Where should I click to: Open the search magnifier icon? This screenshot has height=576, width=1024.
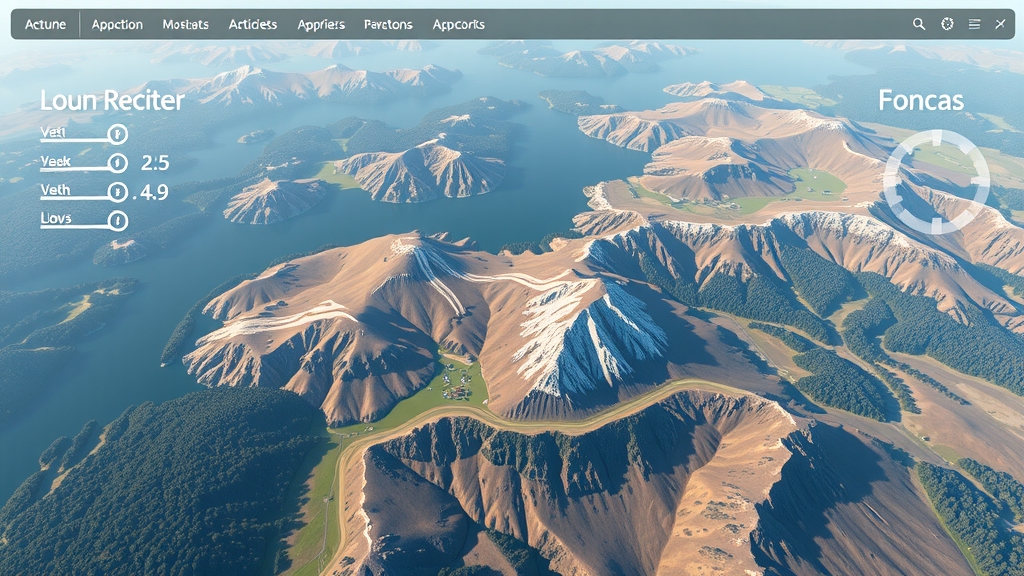click(919, 24)
